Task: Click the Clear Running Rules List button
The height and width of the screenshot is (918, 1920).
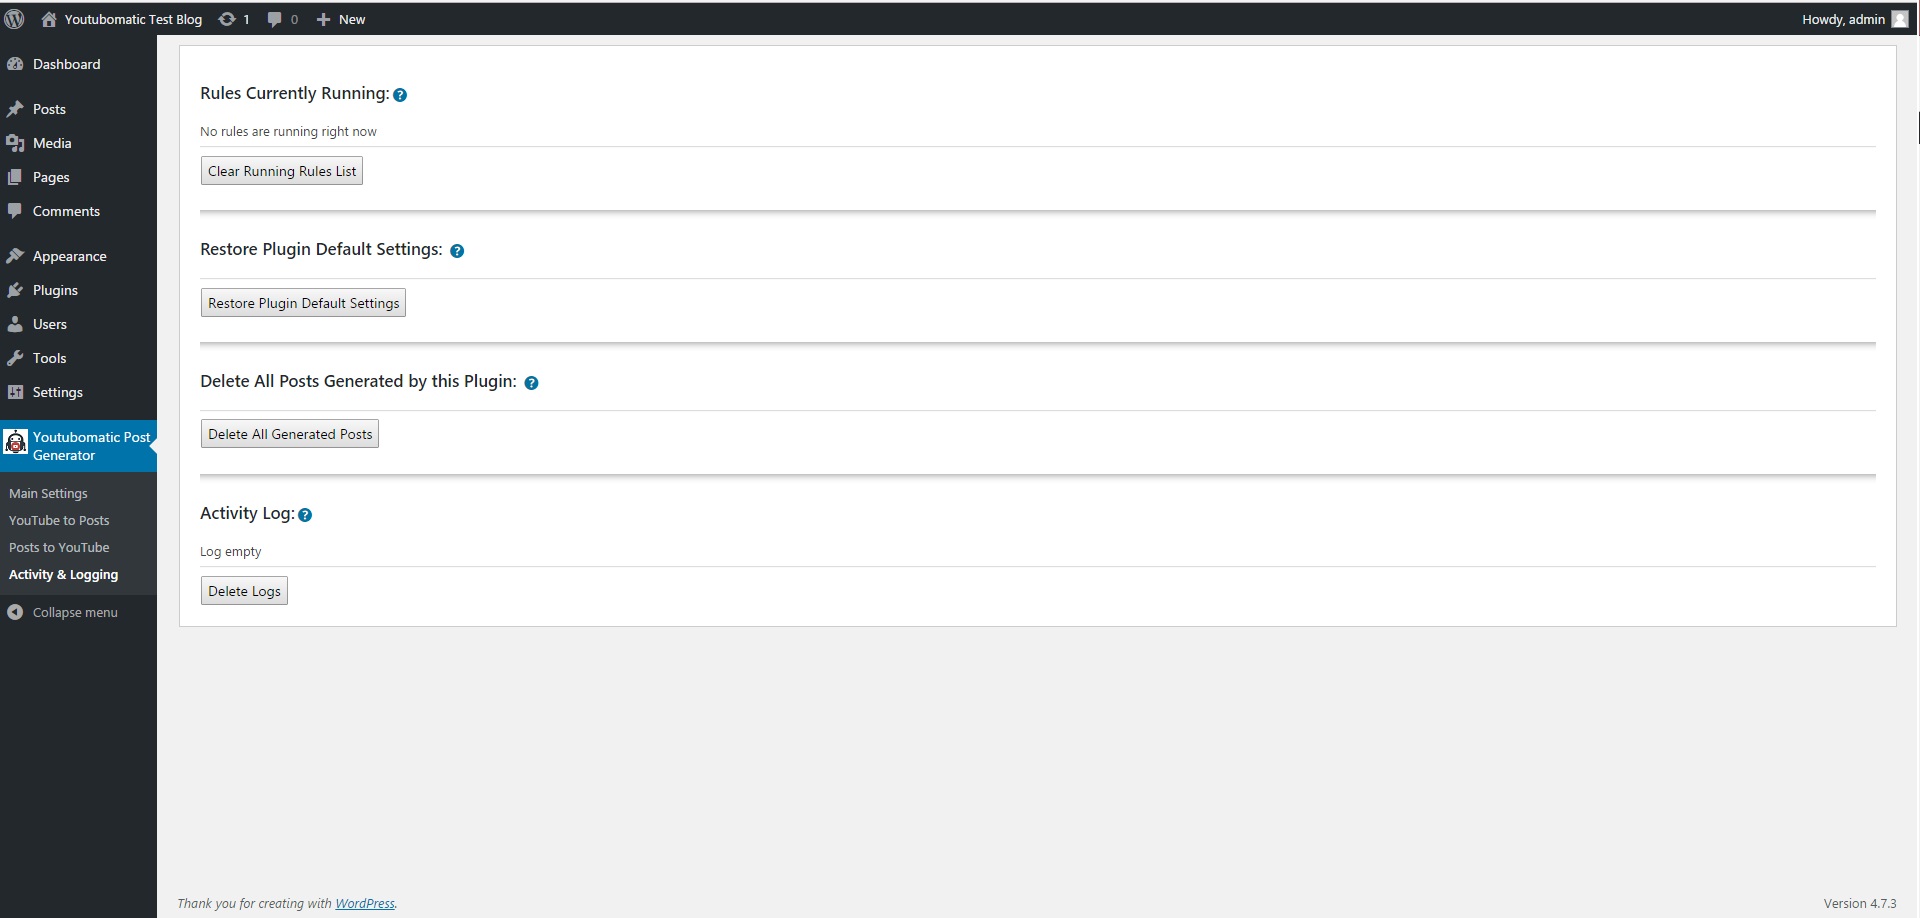Action: (282, 171)
